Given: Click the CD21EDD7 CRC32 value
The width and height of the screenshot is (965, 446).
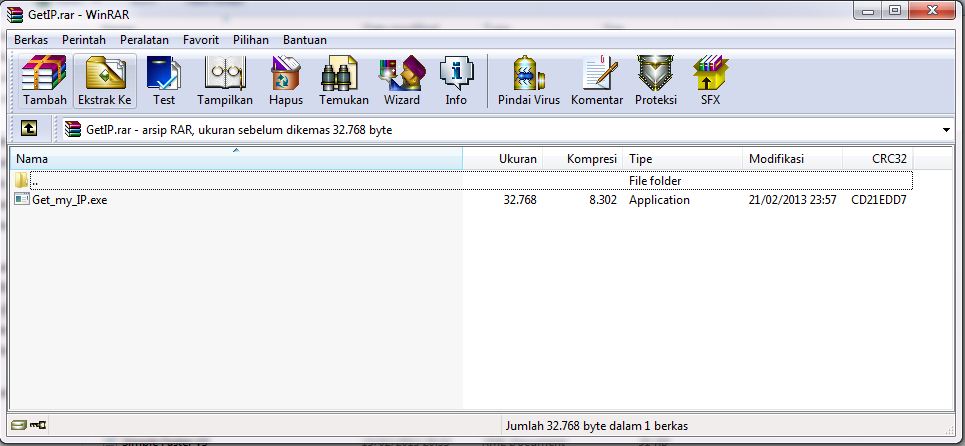Looking at the screenshot, I should pos(879,200).
